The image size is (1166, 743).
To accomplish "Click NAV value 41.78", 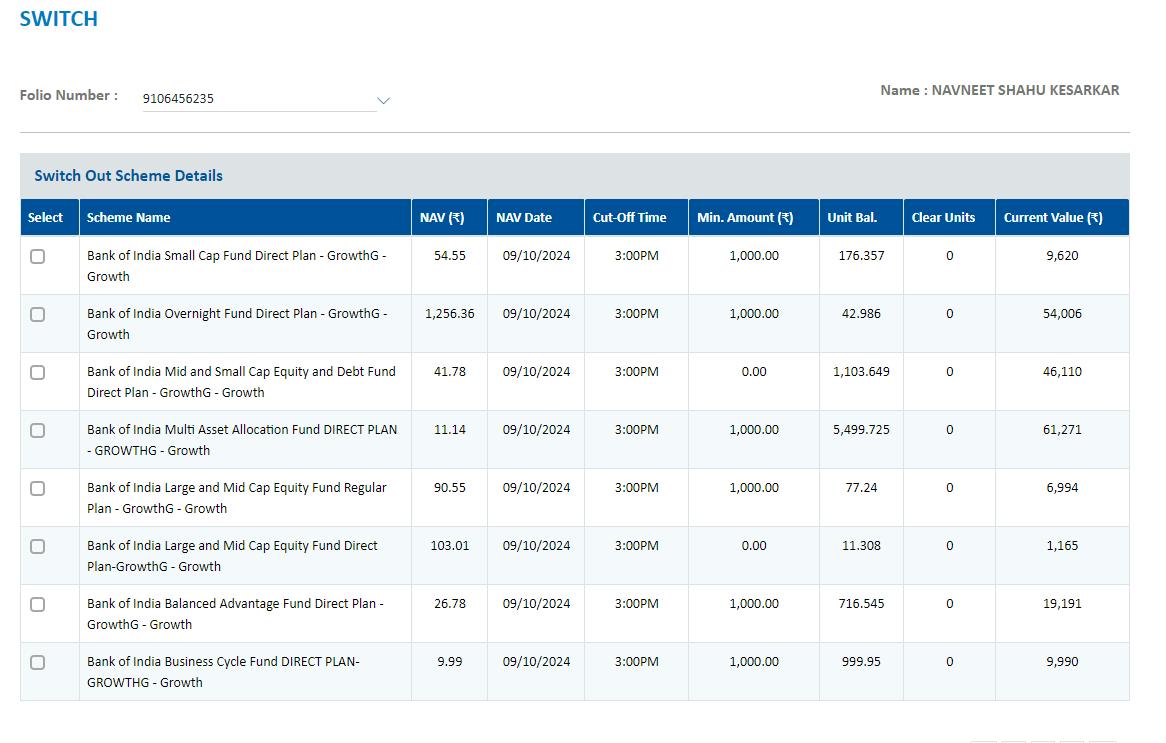I will [450, 371].
